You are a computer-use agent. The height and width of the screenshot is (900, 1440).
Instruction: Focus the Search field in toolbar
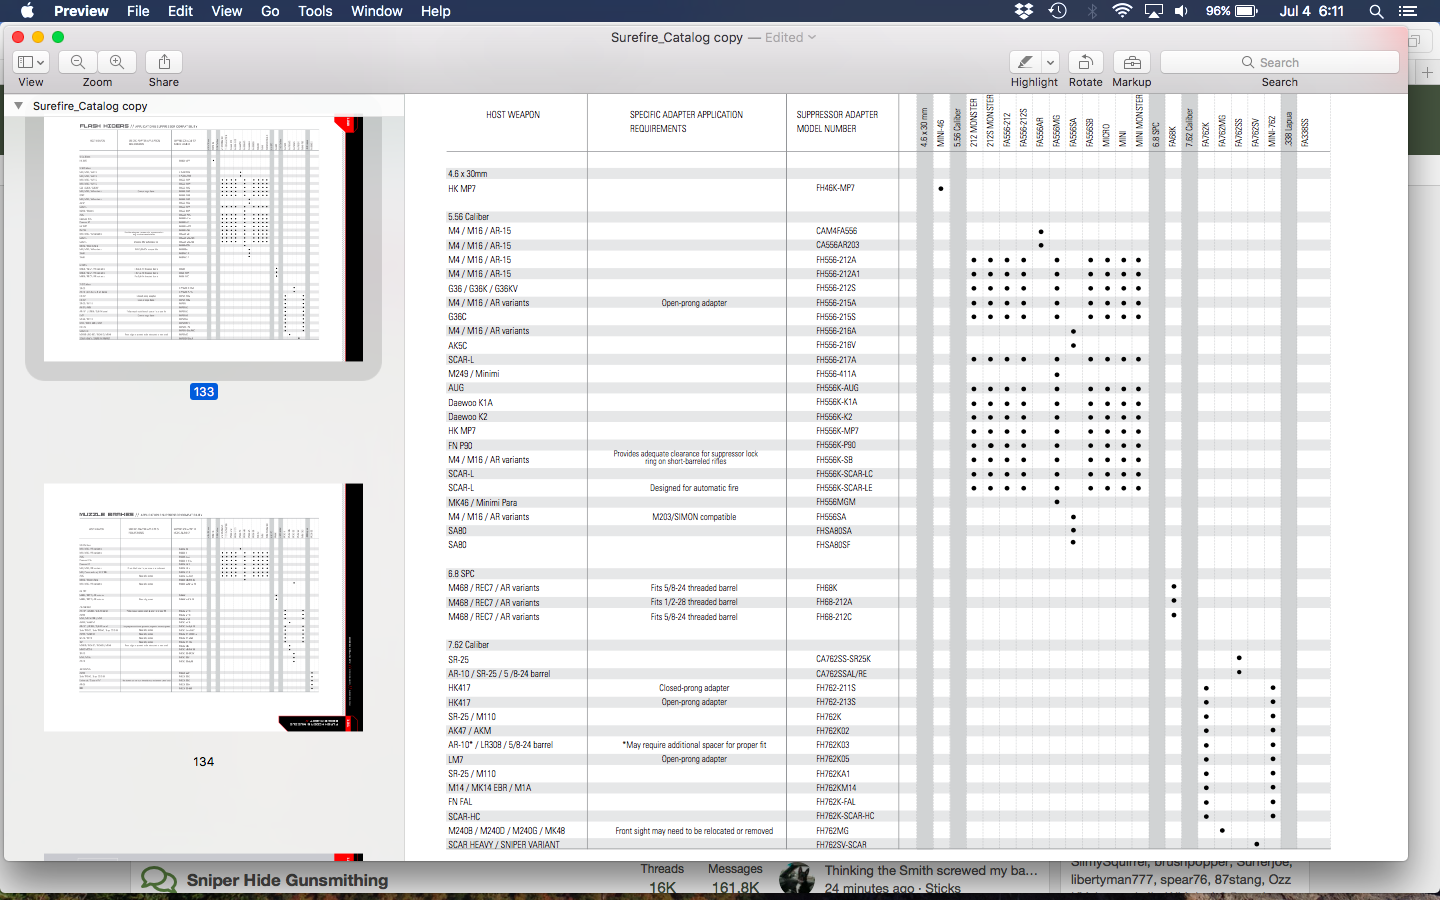pyautogui.click(x=1280, y=62)
